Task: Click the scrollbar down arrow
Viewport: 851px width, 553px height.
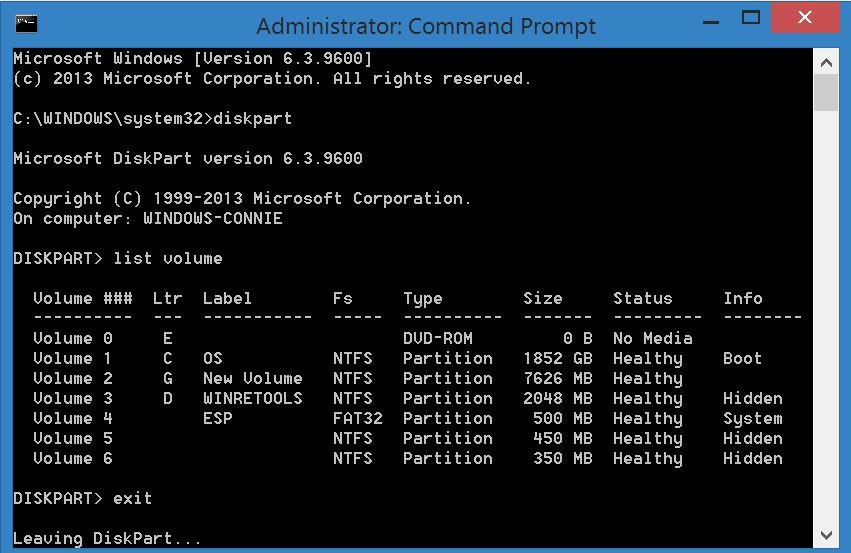Action: point(826,537)
